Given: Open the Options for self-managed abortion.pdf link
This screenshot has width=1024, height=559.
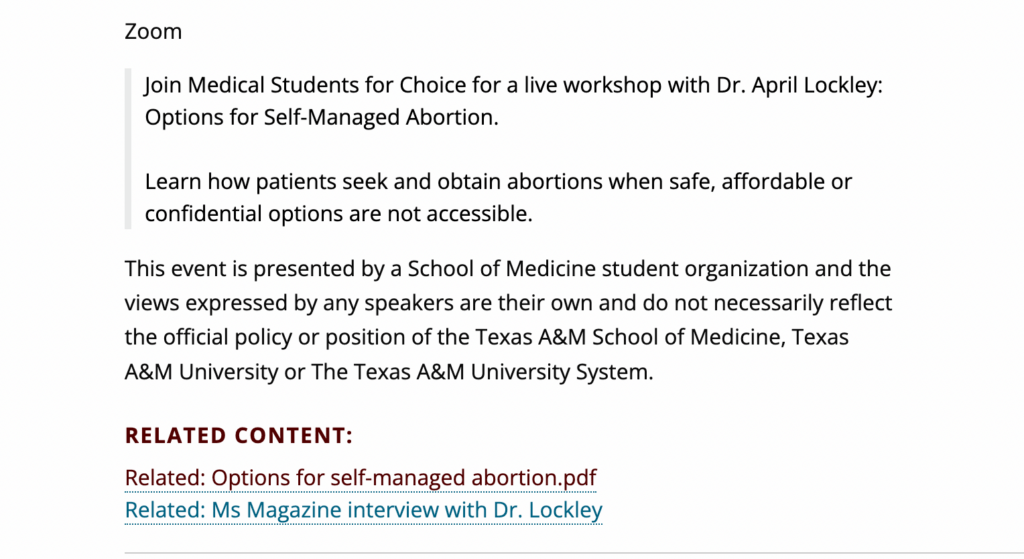Looking at the screenshot, I should [x=360, y=477].
